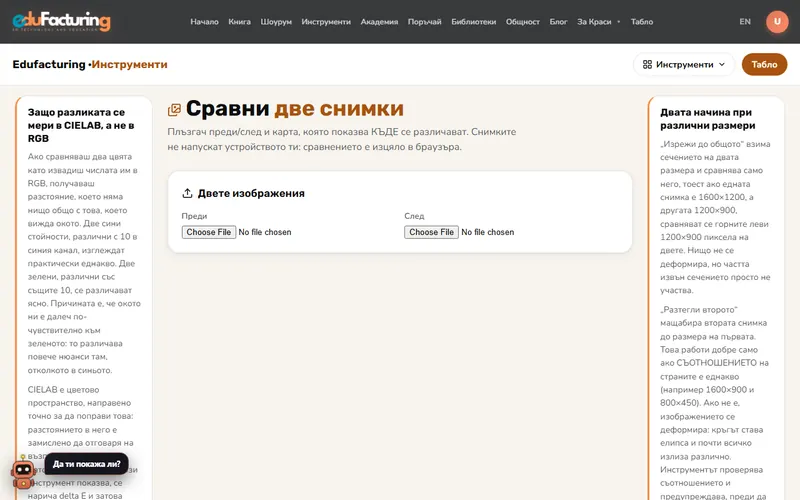Click No file chosen under След
800x500 pixels.
tap(488, 232)
